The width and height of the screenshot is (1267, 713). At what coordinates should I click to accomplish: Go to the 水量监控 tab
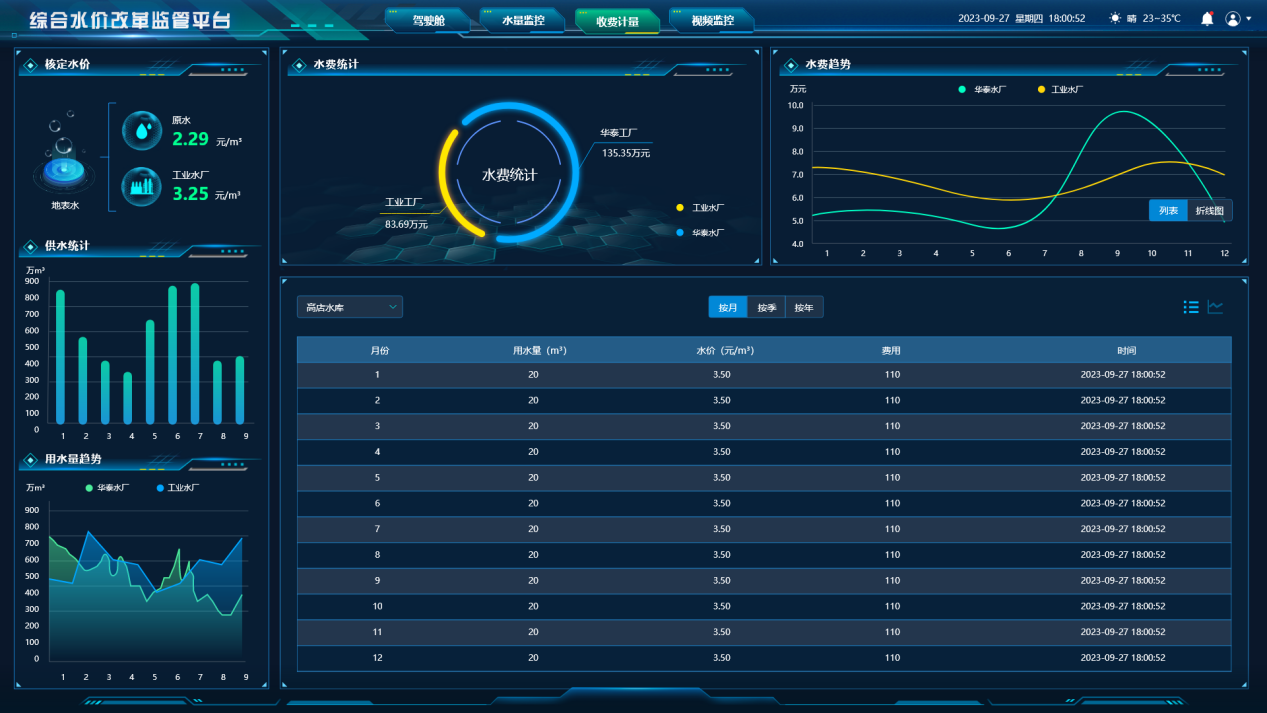[523, 20]
